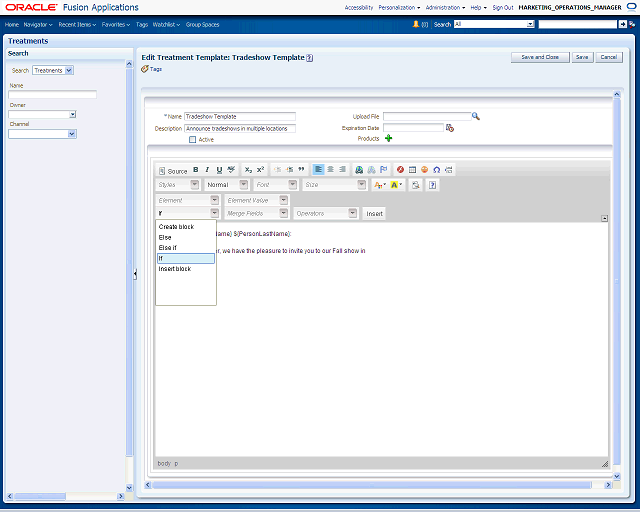
Task: Click the Tags icon under the title
Action: pyautogui.click(x=145, y=69)
